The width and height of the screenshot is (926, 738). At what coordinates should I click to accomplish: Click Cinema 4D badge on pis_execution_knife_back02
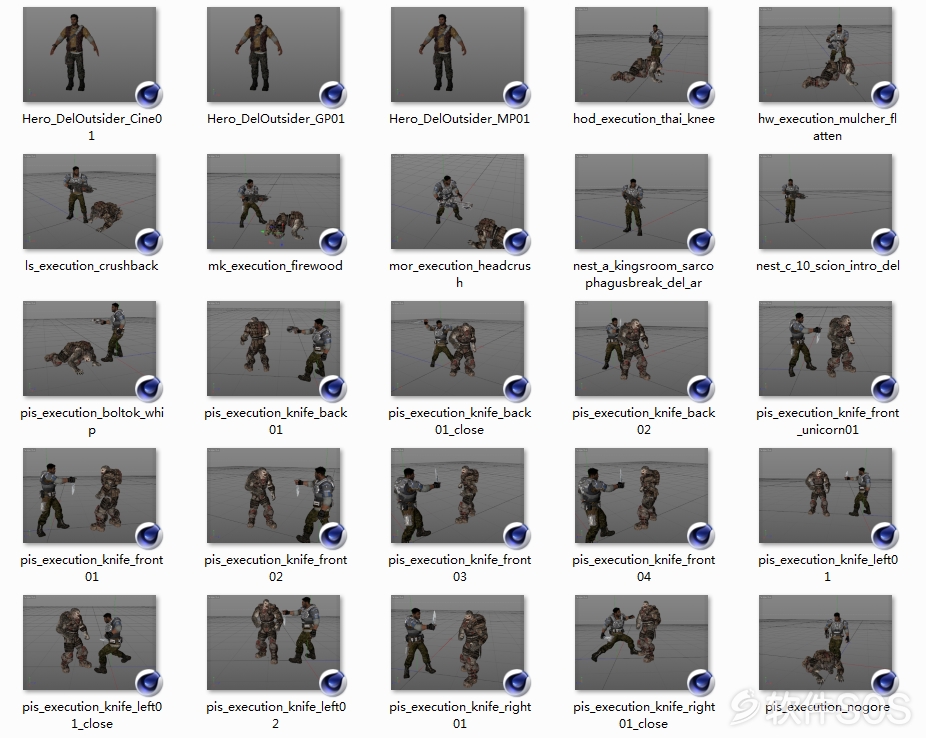[x=701, y=389]
